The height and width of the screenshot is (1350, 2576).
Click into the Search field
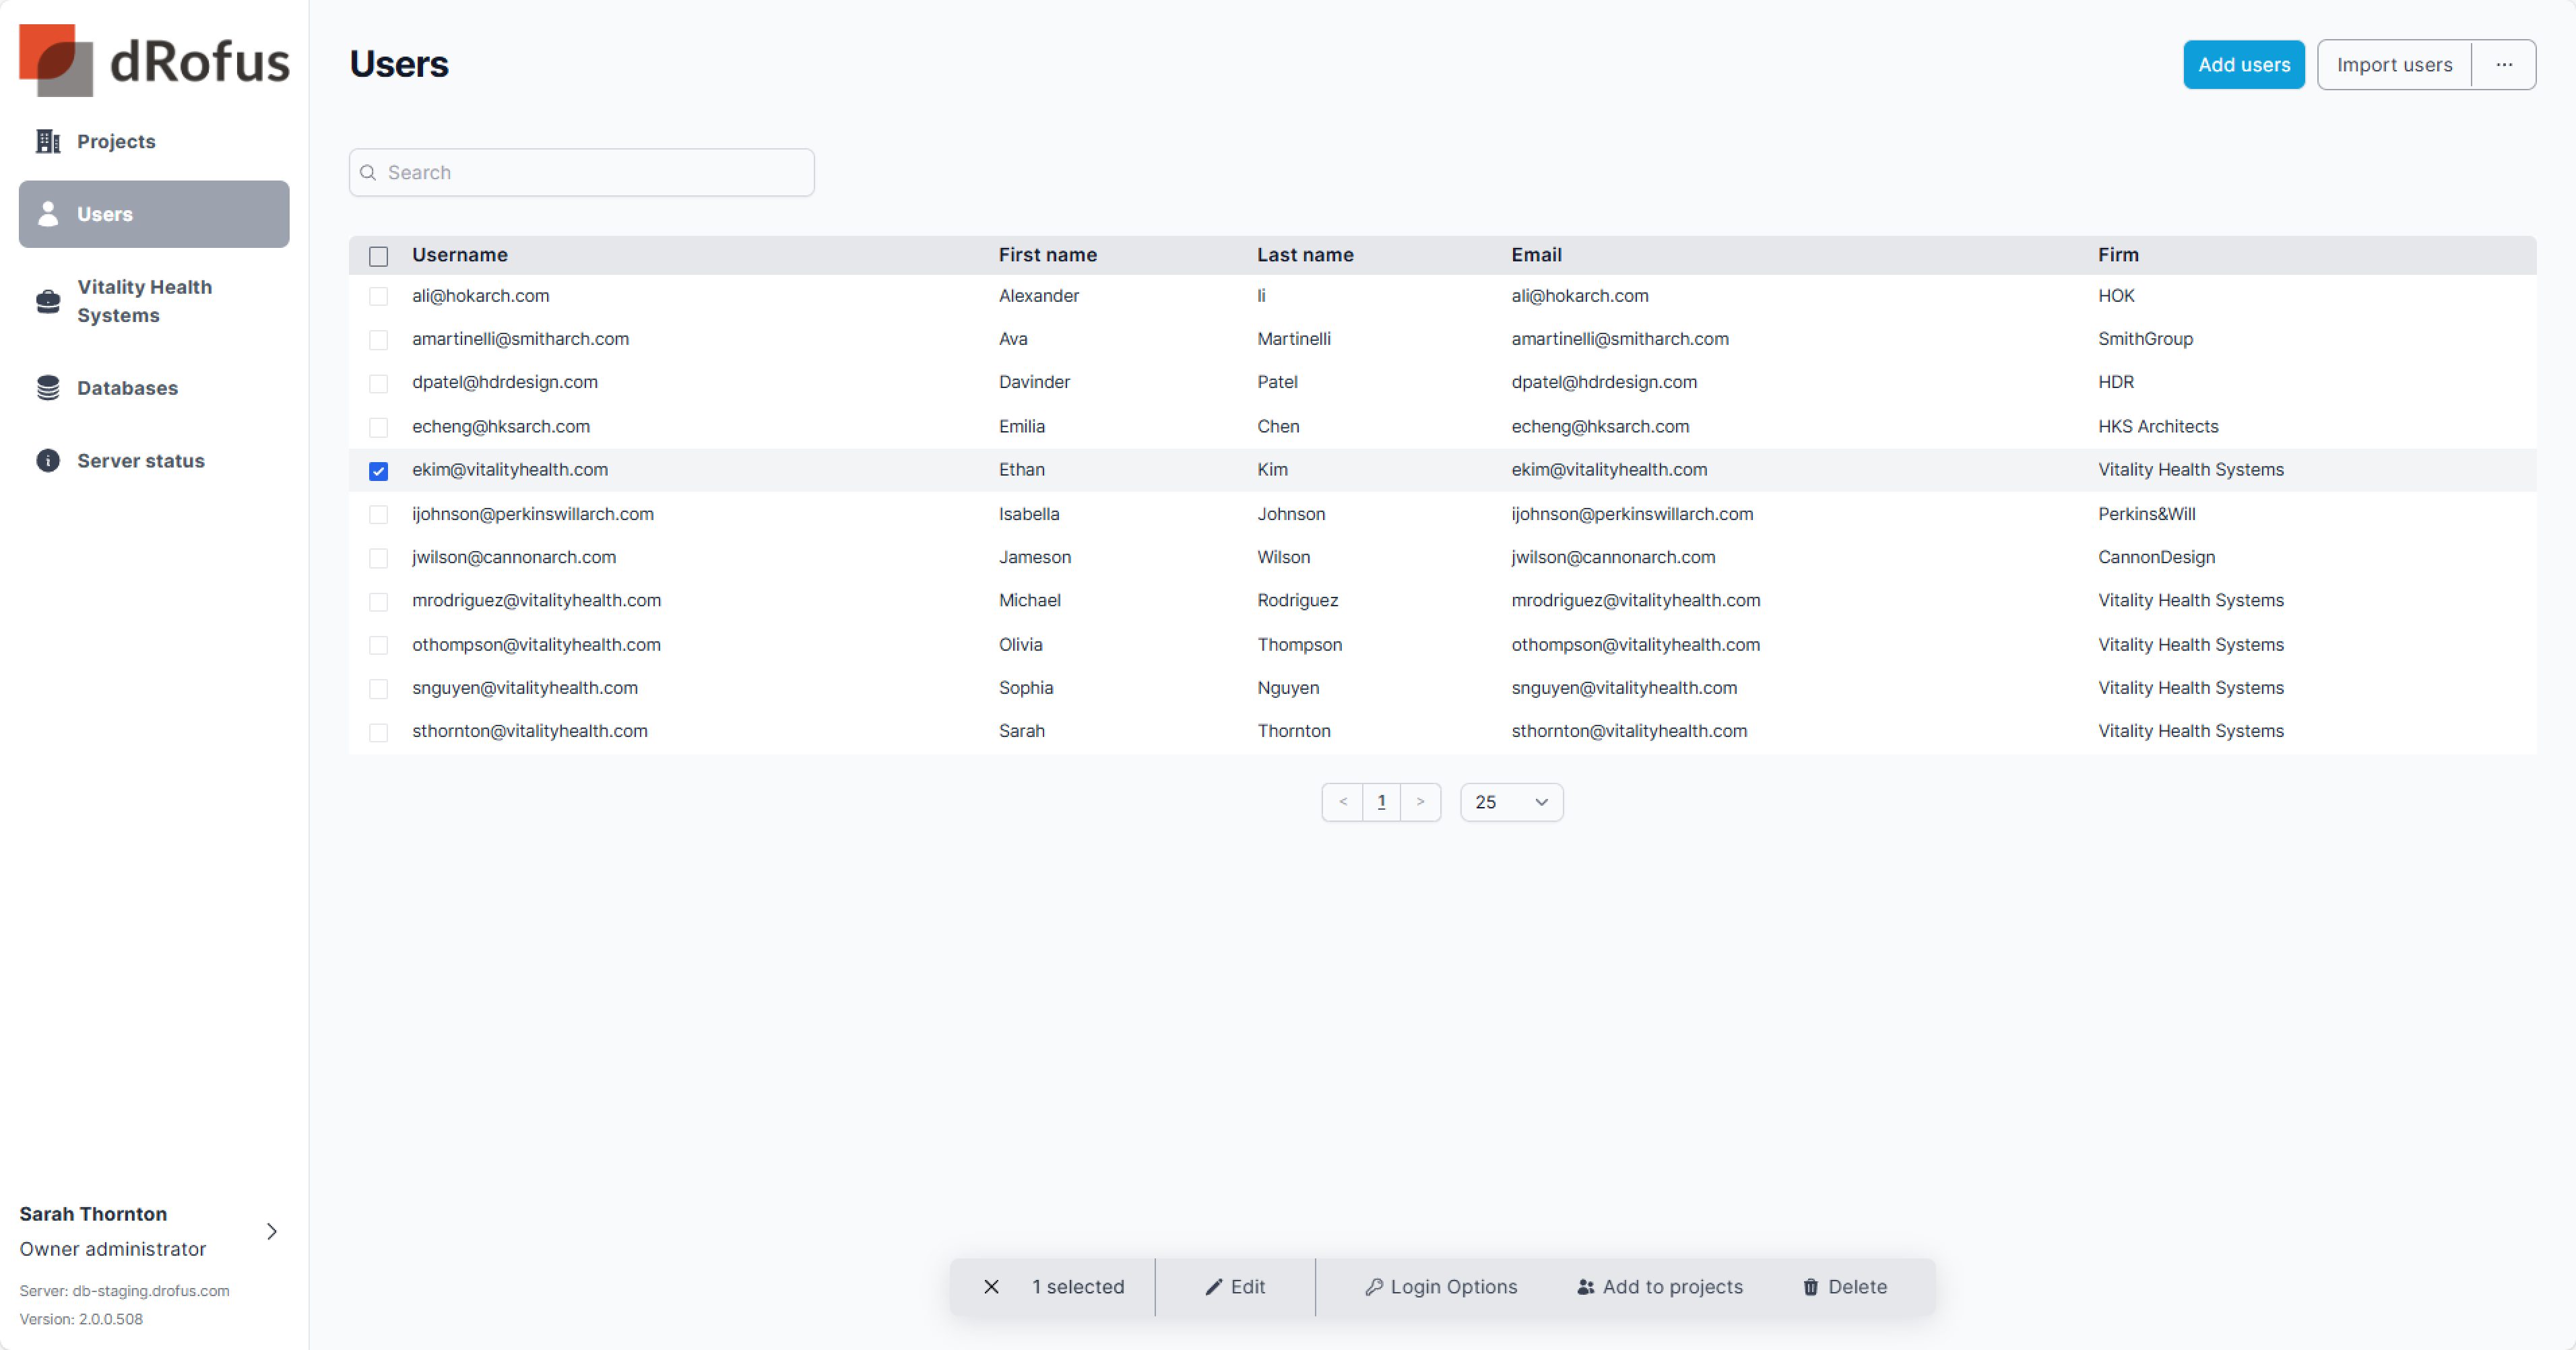(581, 173)
